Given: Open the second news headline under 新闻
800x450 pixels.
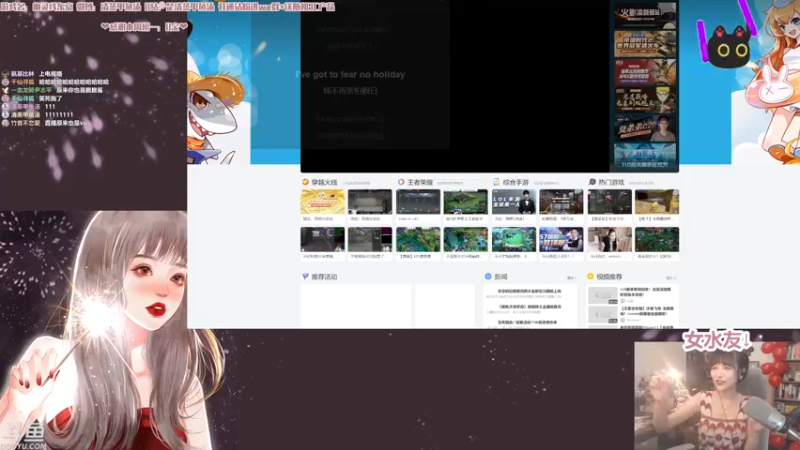Looking at the screenshot, I should 530,307.
